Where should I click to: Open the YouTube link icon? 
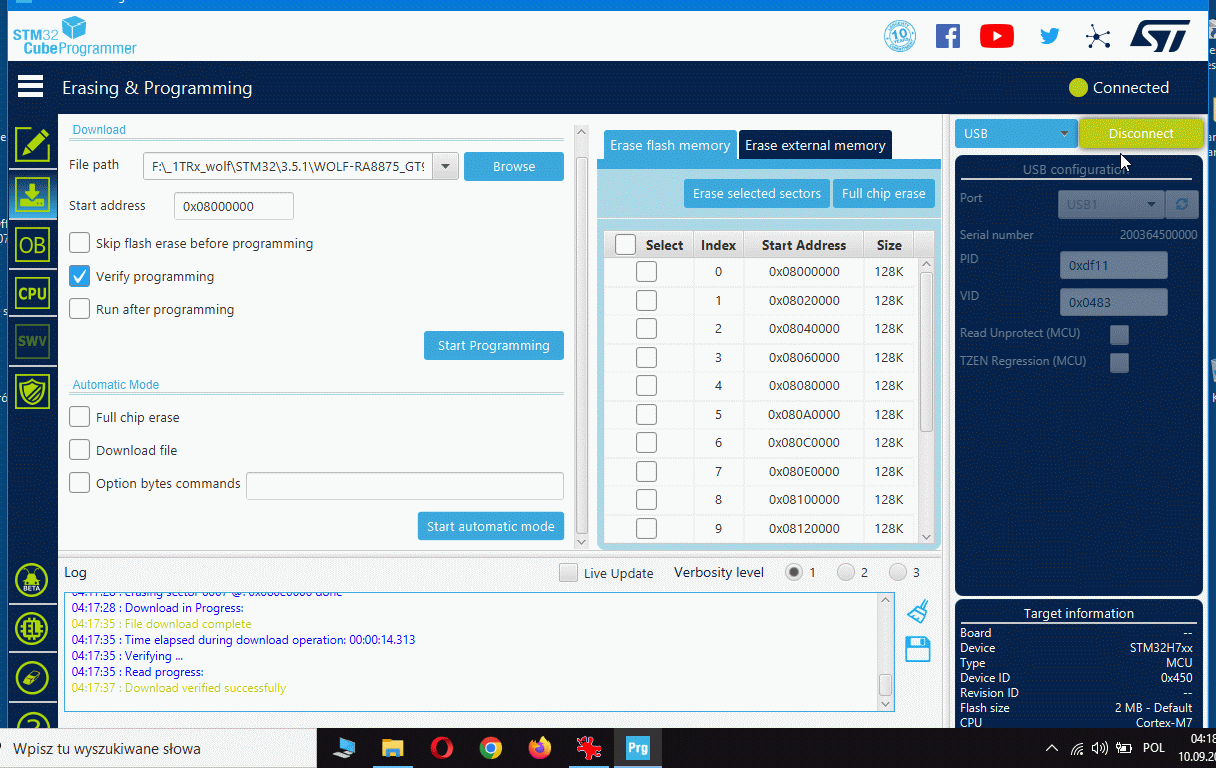tap(996, 37)
